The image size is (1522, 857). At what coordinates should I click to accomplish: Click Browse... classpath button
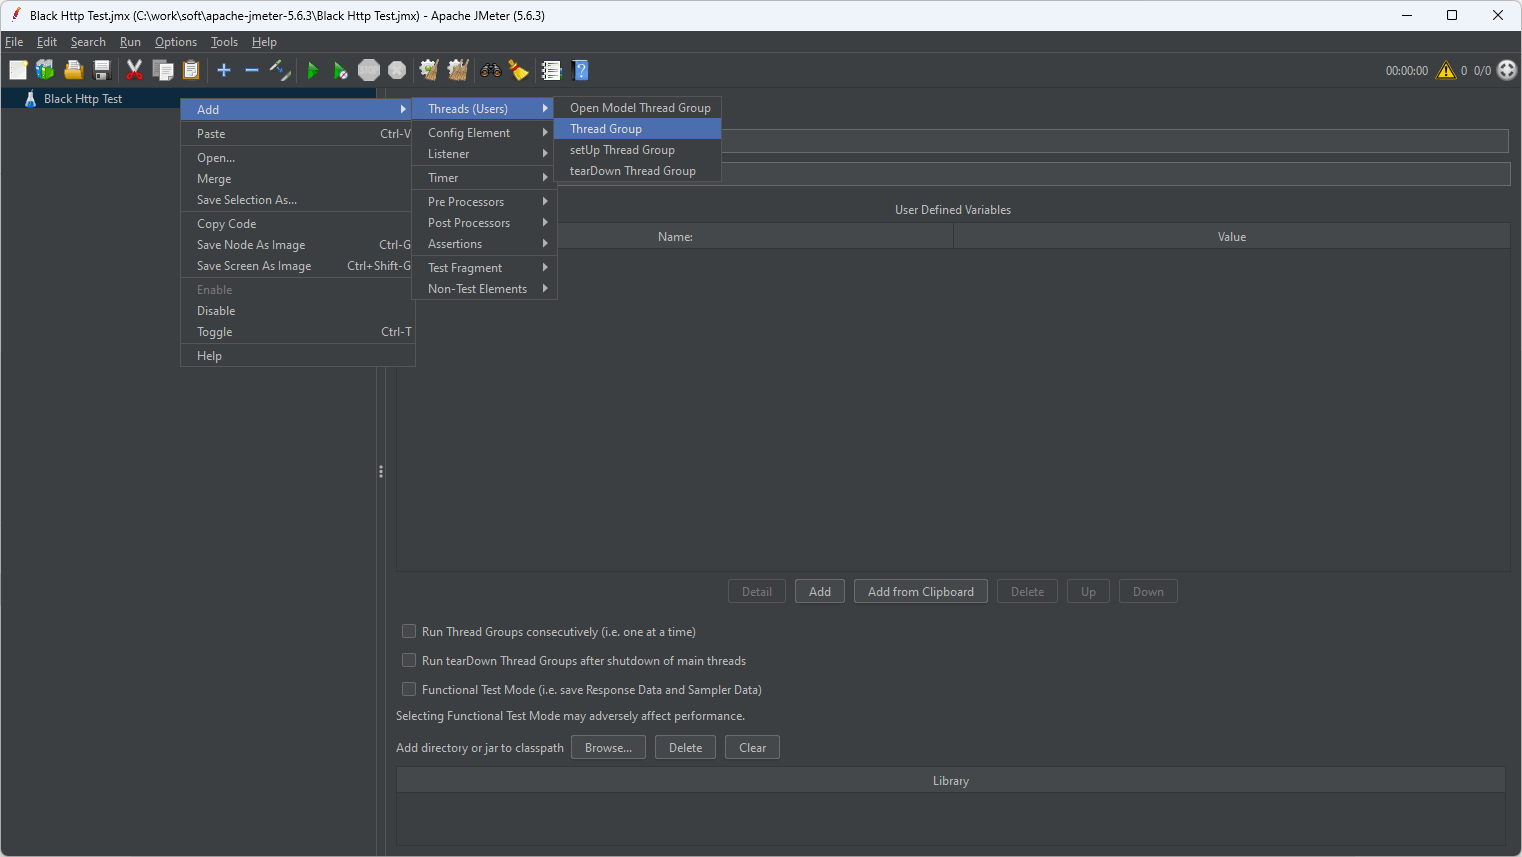608,747
